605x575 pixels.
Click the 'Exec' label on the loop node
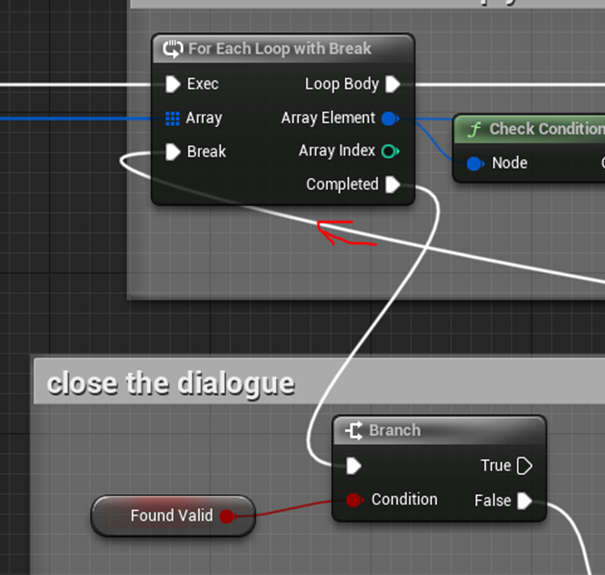pos(203,84)
